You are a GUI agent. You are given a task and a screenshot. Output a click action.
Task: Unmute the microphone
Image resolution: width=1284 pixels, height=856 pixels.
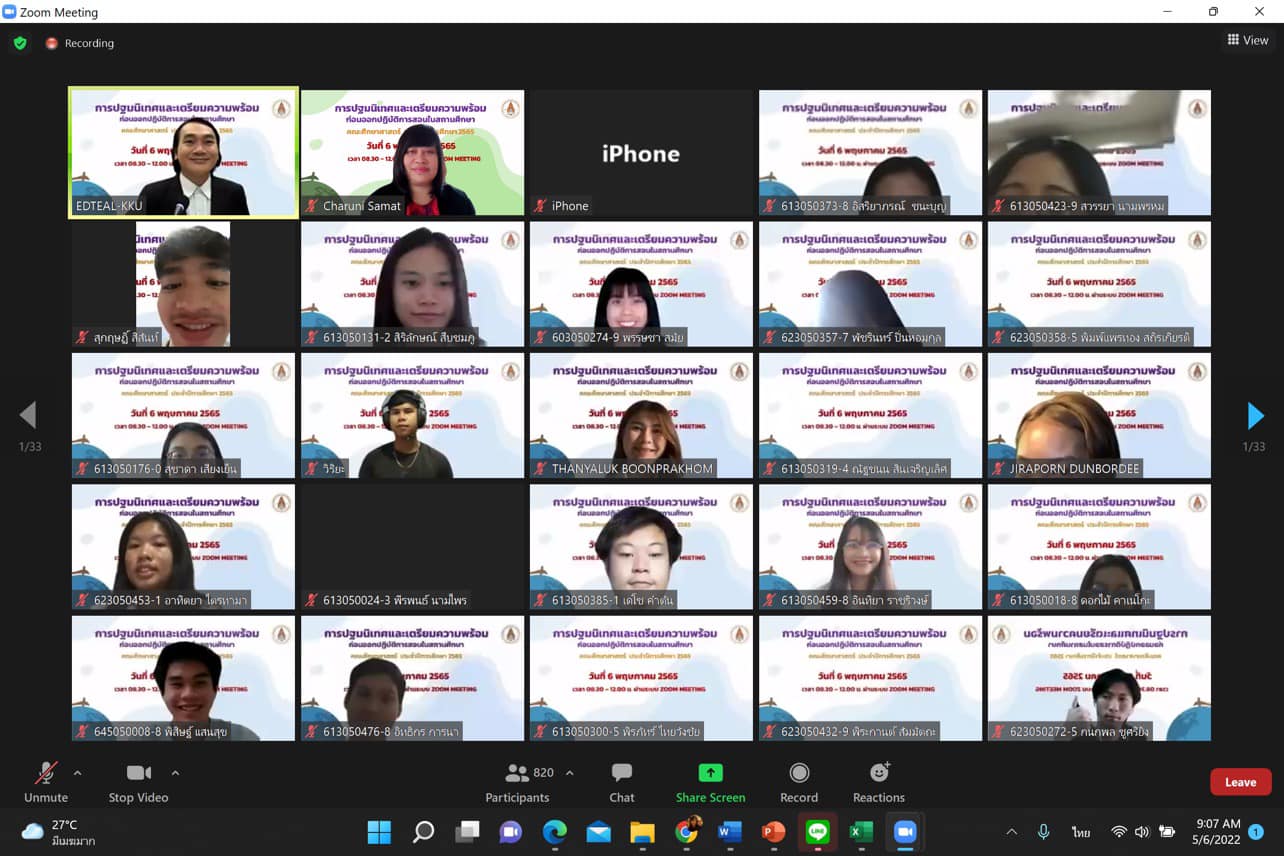click(45, 781)
